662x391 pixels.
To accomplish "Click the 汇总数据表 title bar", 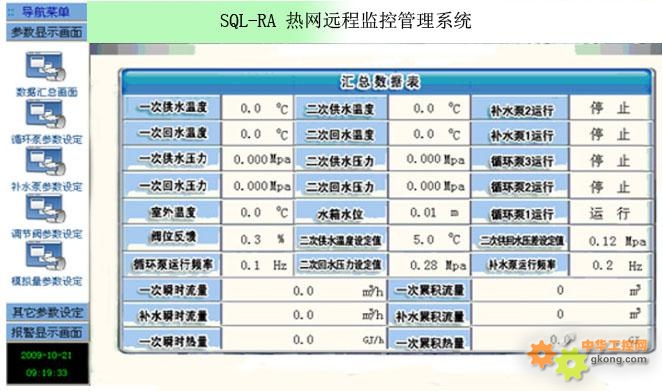I will coord(386,81).
